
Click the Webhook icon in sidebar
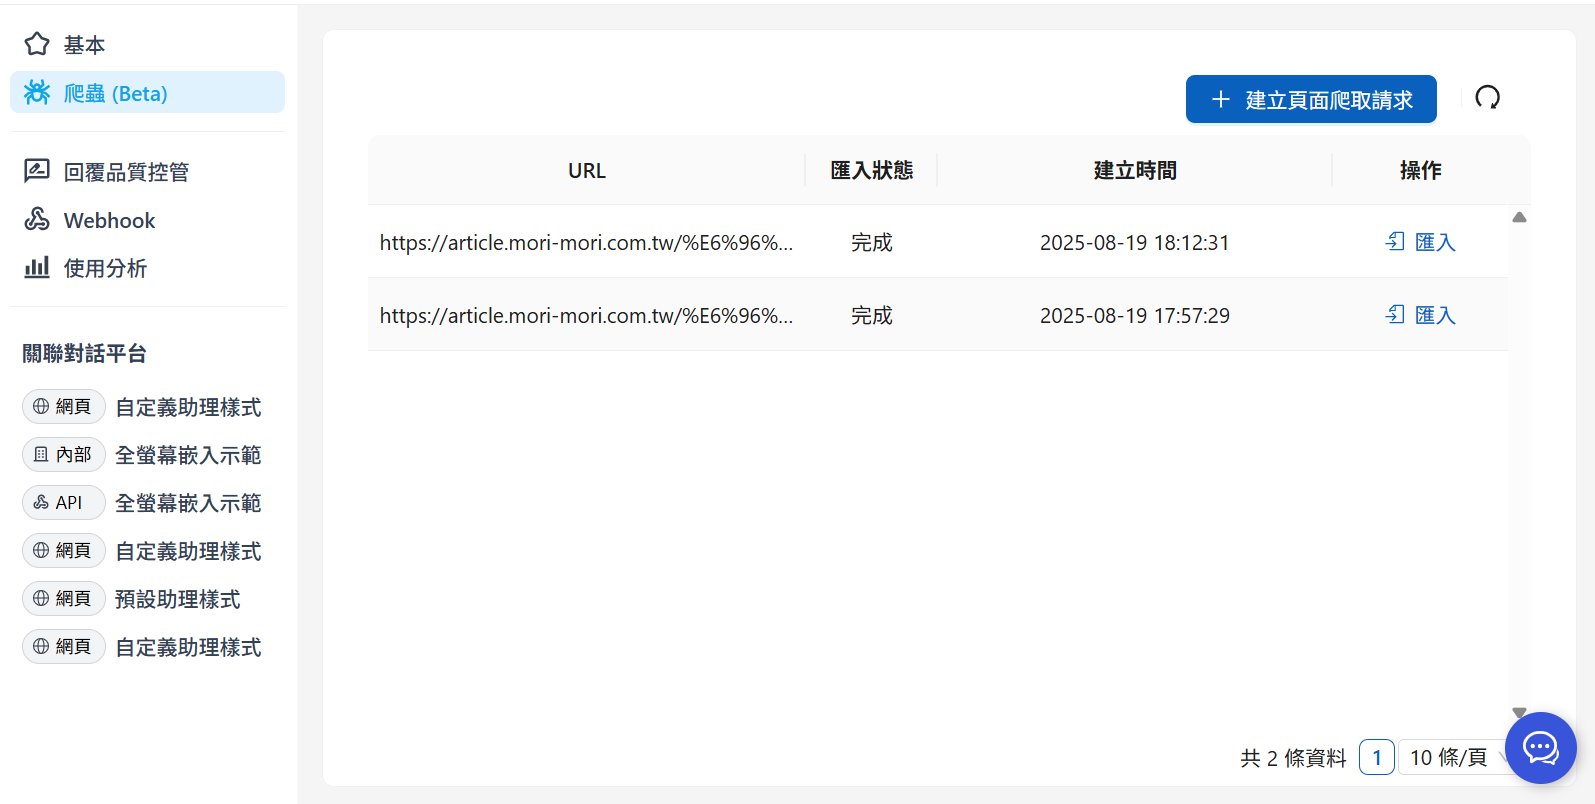(x=37, y=220)
